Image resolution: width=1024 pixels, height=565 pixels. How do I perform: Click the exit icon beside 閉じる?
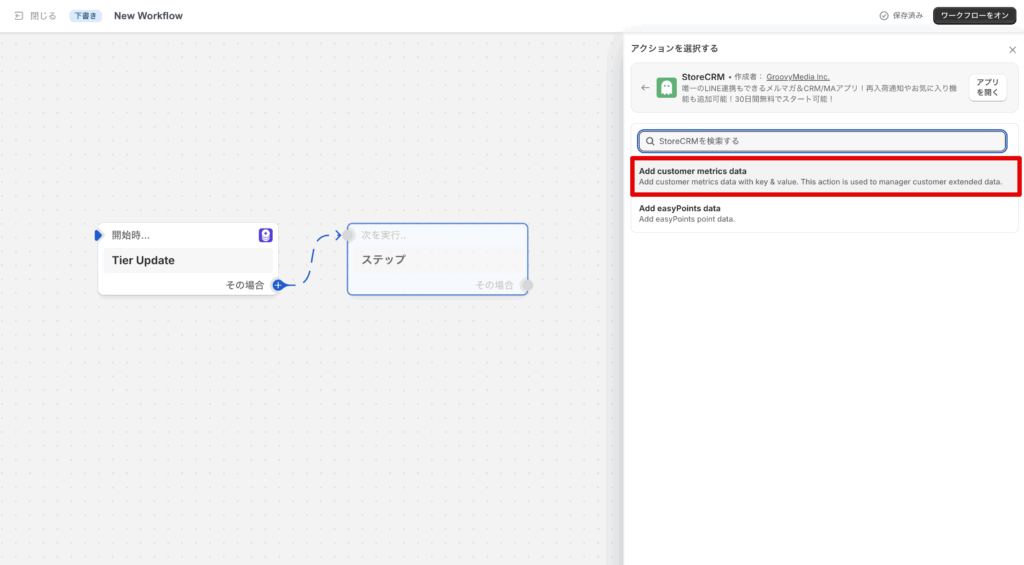coord(19,16)
